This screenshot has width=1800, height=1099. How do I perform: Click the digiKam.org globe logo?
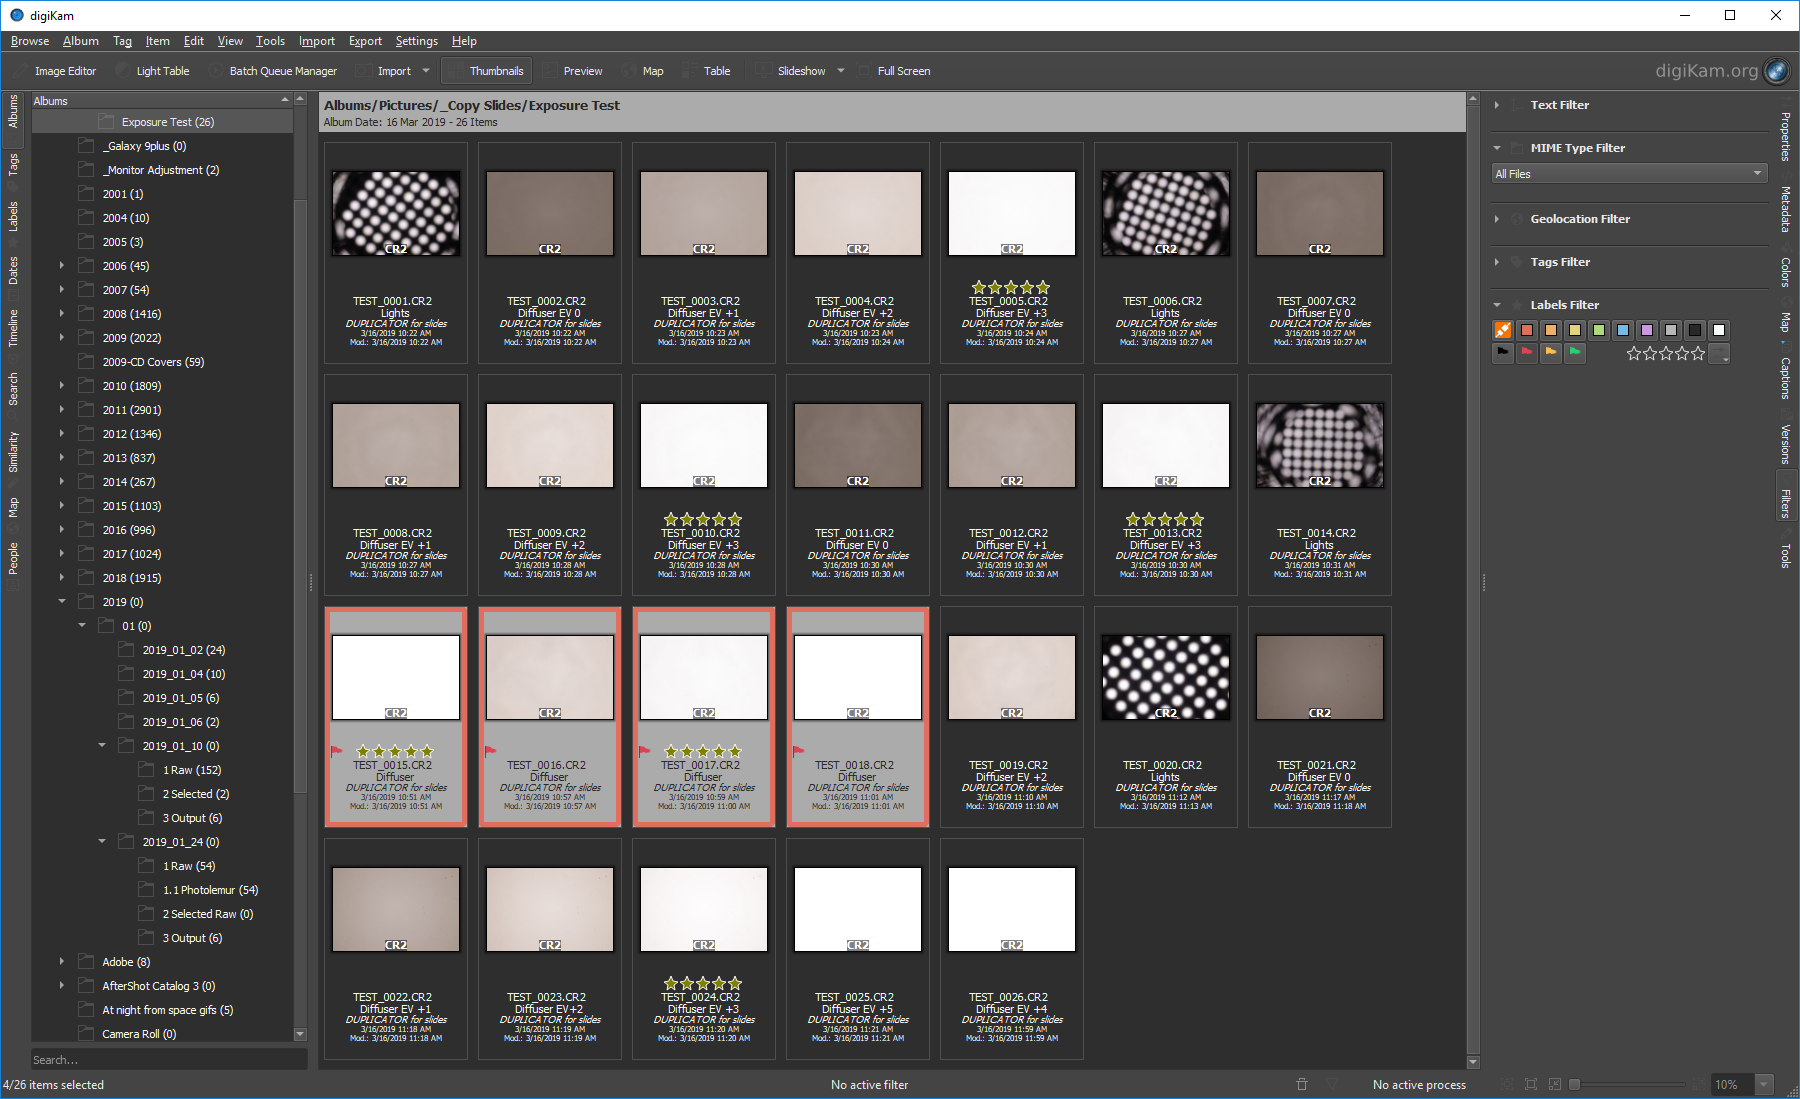pos(1776,70)
